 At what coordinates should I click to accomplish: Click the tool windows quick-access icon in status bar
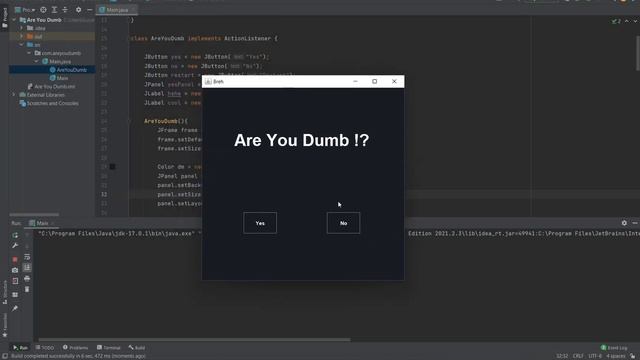(4, 356)
